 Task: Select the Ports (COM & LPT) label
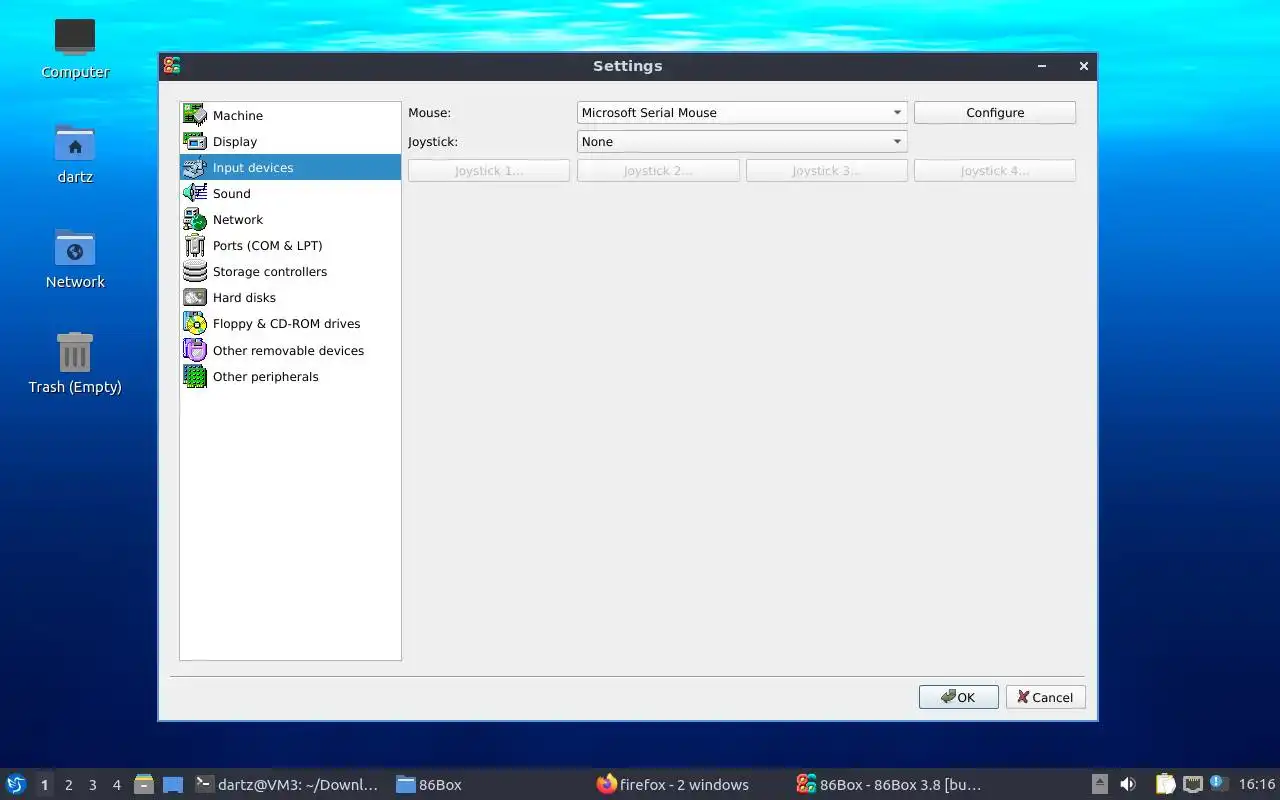point(267,246)
